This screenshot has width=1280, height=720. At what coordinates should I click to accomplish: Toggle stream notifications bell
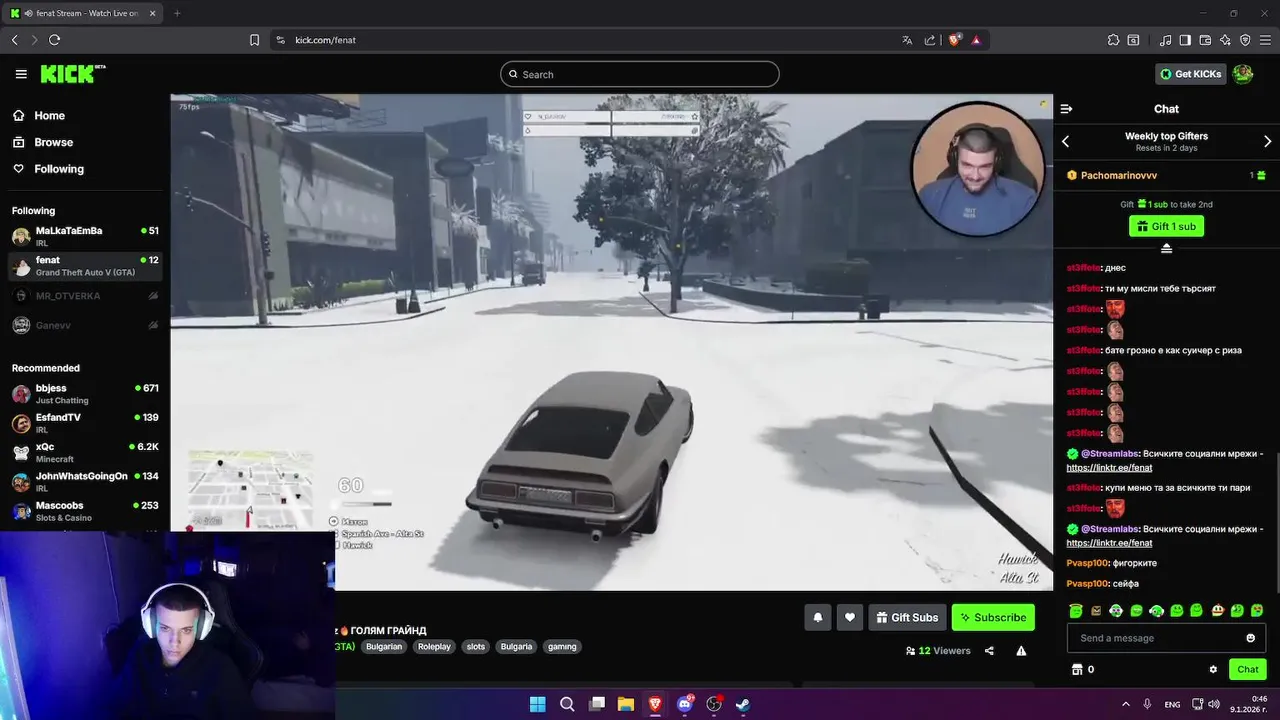[x=817, y=618]
